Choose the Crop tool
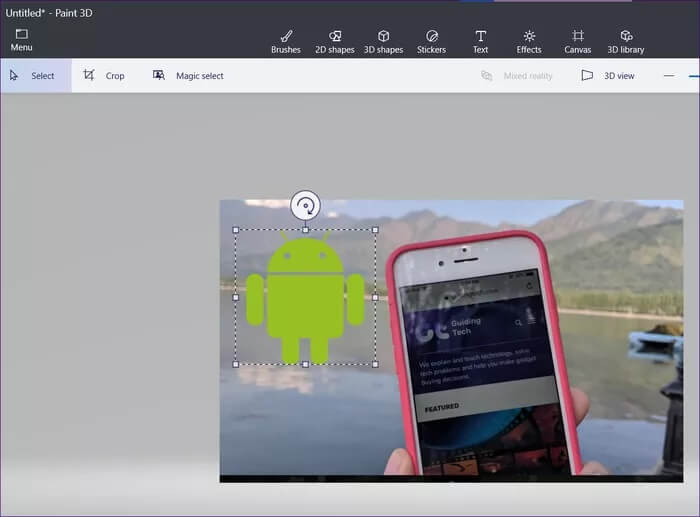The height and width of the screenshot is (517, 700). [x=104, y=76]
